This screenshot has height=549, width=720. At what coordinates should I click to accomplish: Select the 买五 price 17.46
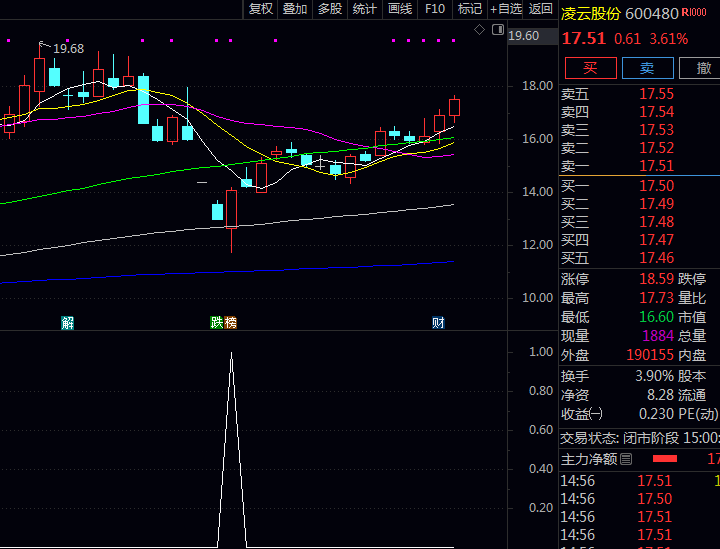click(656, 258)
